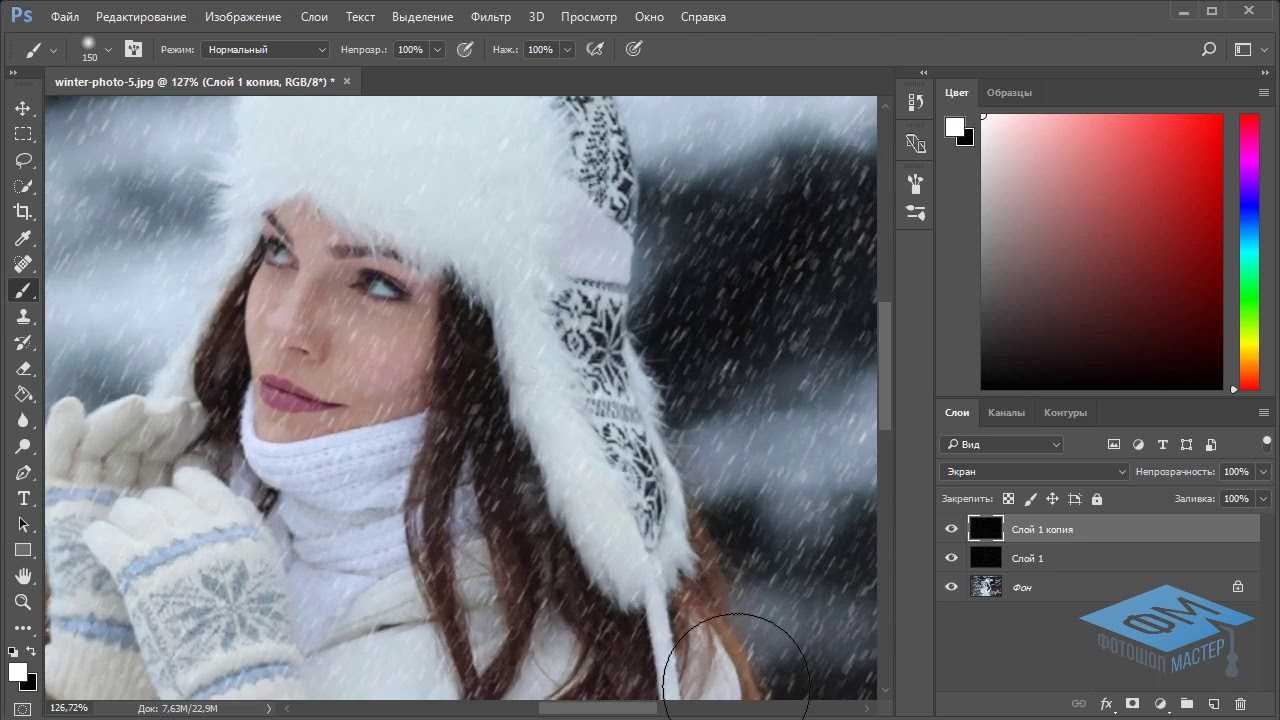The height and width of the screenshot is (720, 1280).
Task: Add a layer mask from the Layers panel
Action: tap(1133, 704)
